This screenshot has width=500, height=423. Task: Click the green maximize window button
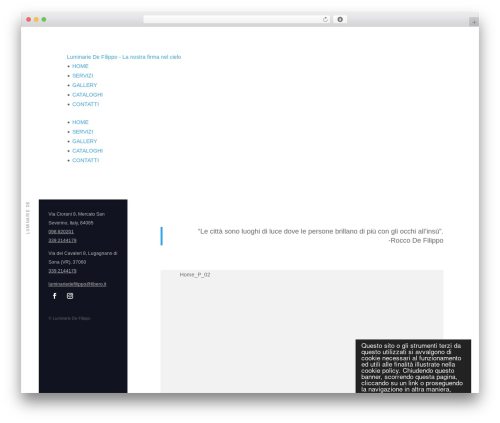point(44,19)
